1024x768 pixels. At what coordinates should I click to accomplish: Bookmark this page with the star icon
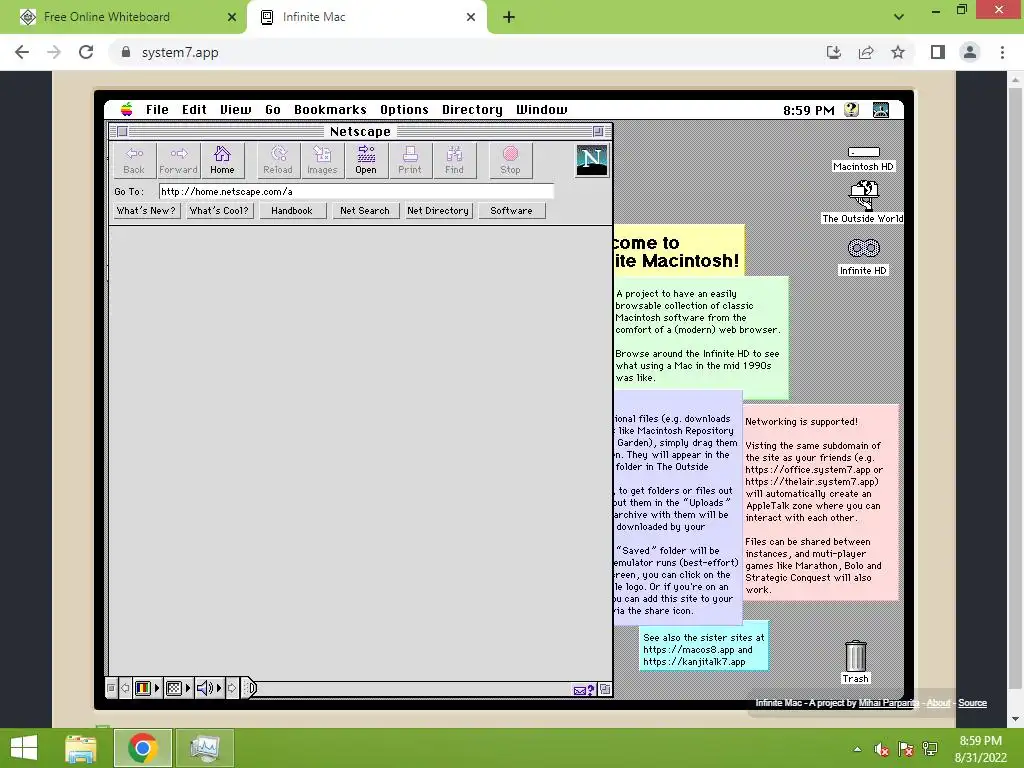pos(898,52)
